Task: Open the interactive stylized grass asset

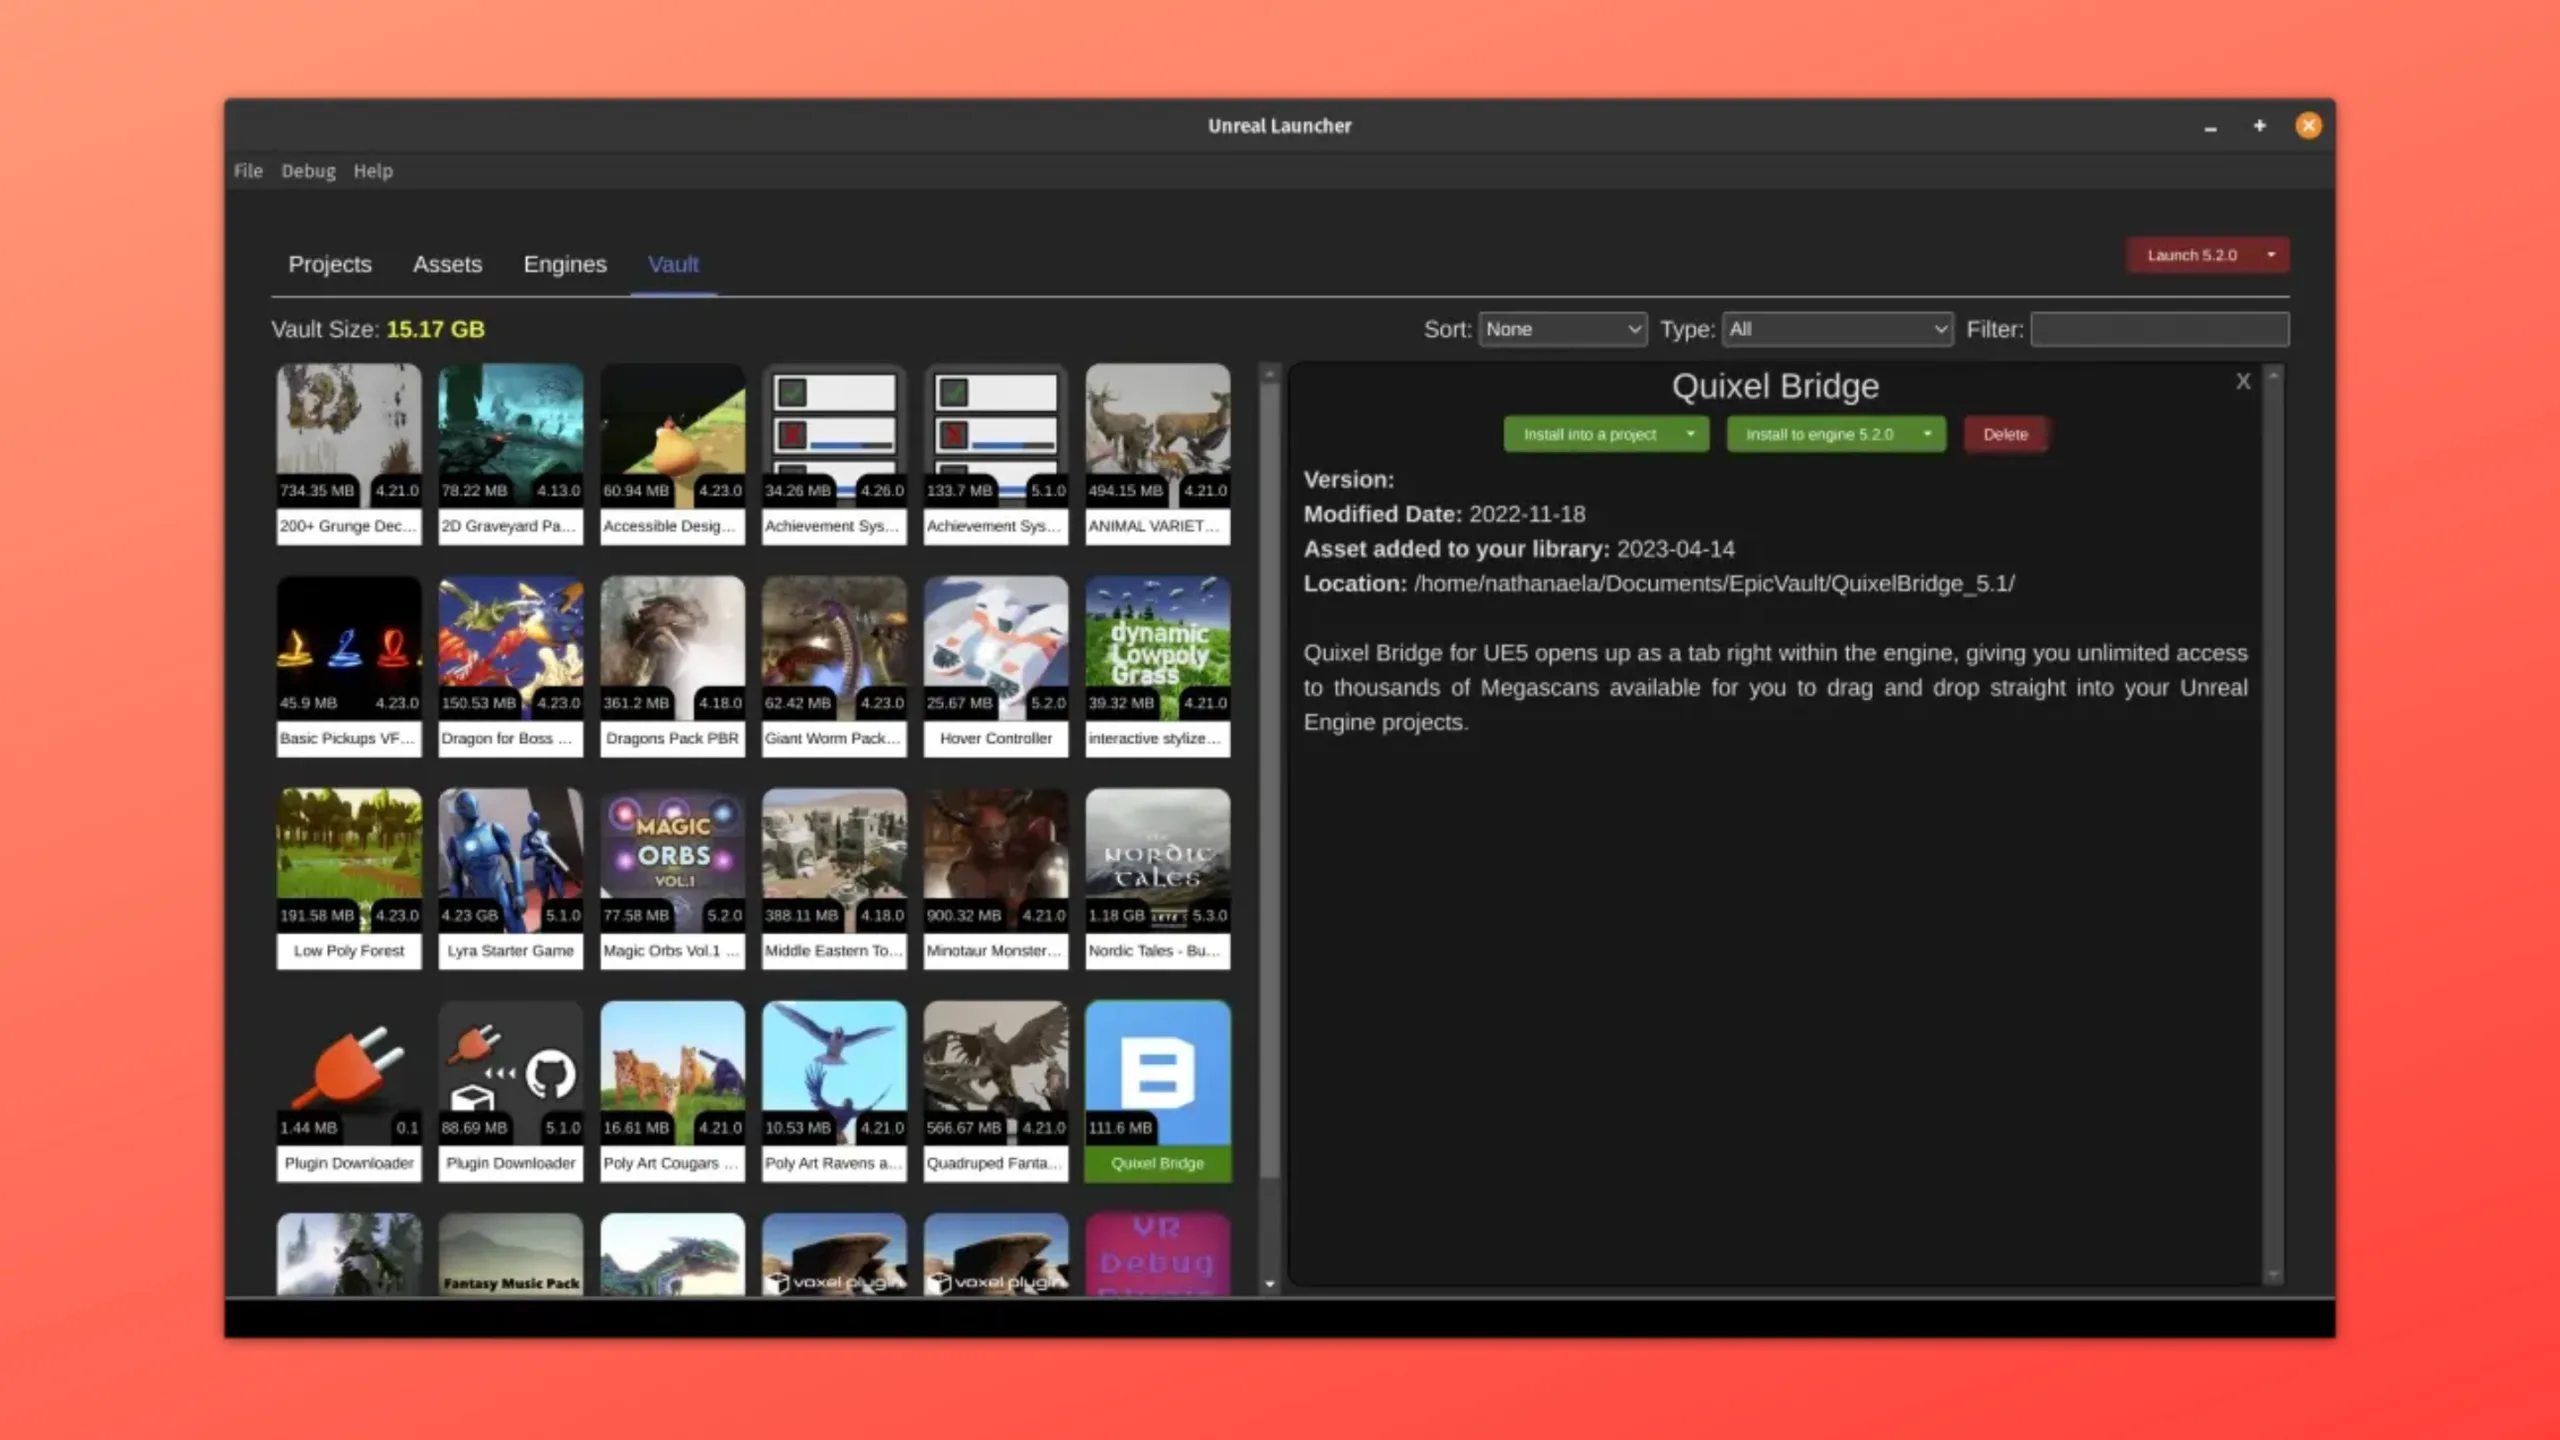Action: 1158,666
